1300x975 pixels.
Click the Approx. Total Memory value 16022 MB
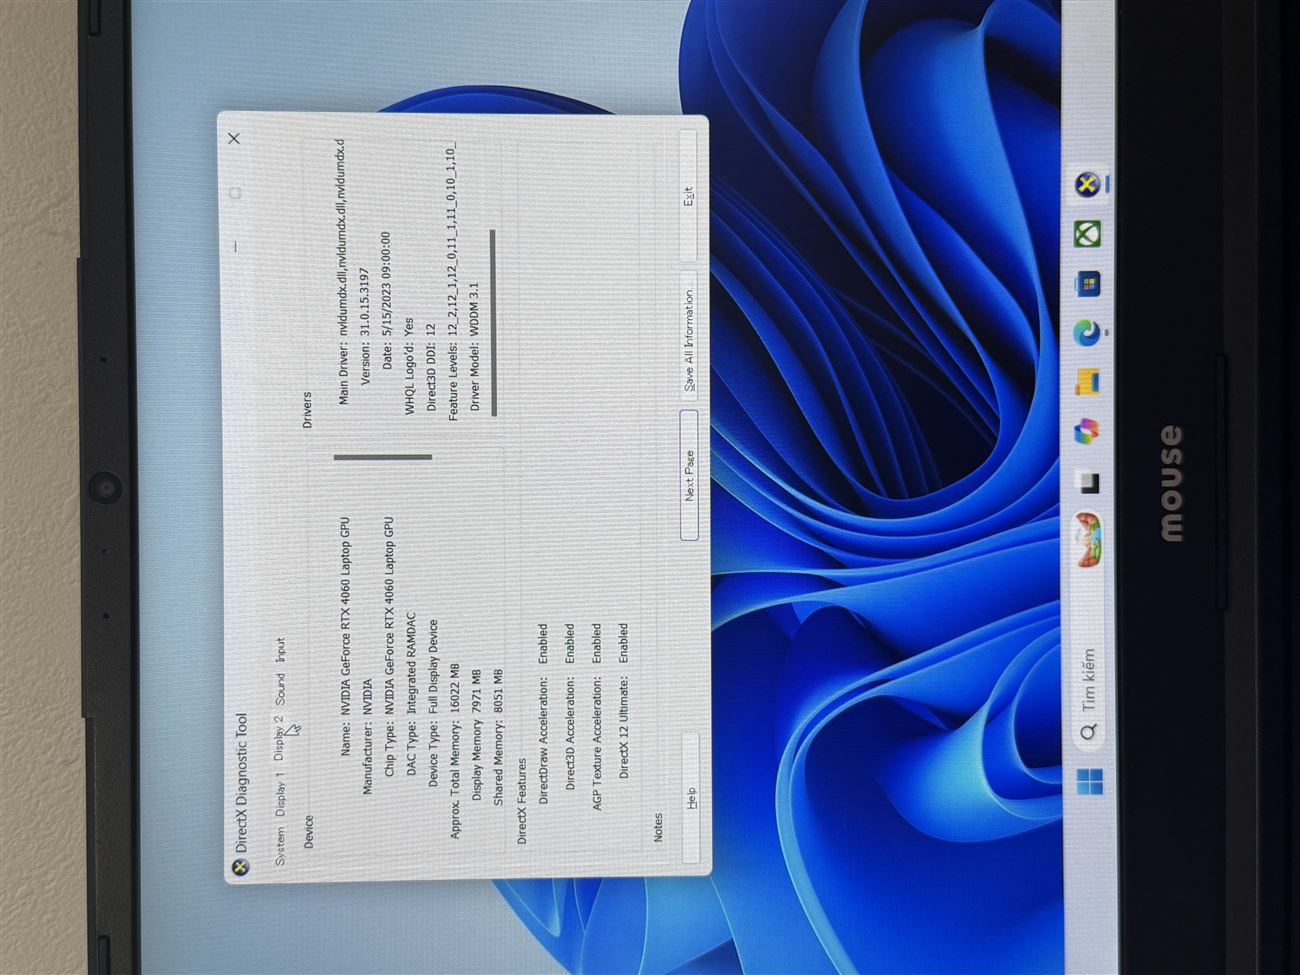point(455,688)
